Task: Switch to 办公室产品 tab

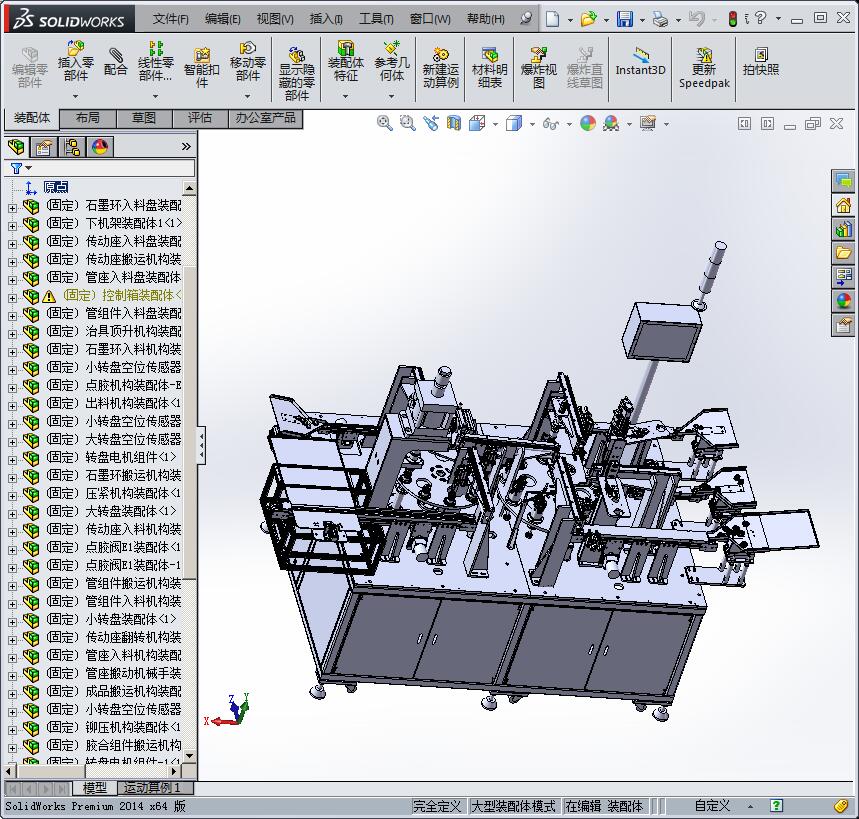Action: (x=265, y=118)
